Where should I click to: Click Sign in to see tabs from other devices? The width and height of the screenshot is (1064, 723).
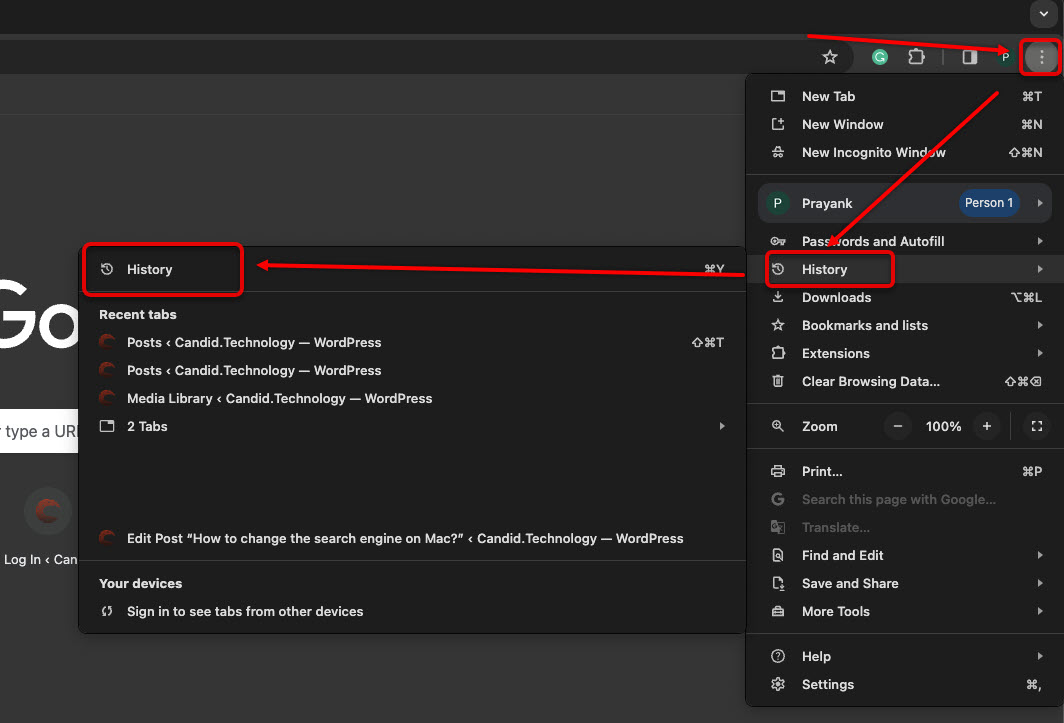click(244, 611)
